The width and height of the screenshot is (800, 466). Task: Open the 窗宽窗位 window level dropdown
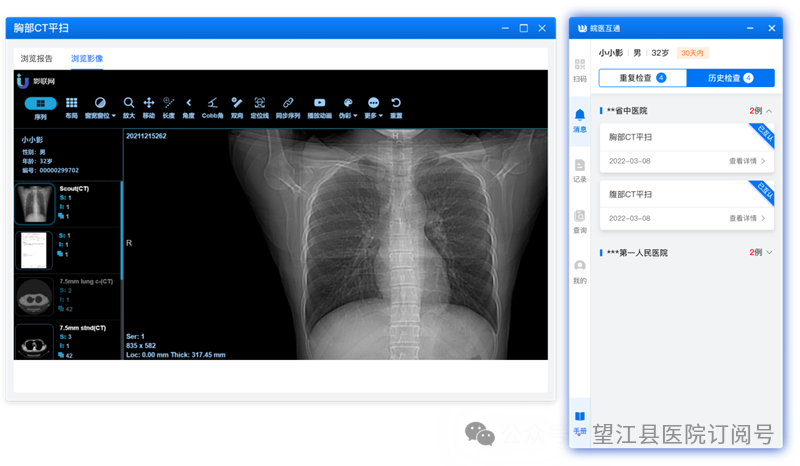point(100,108)
